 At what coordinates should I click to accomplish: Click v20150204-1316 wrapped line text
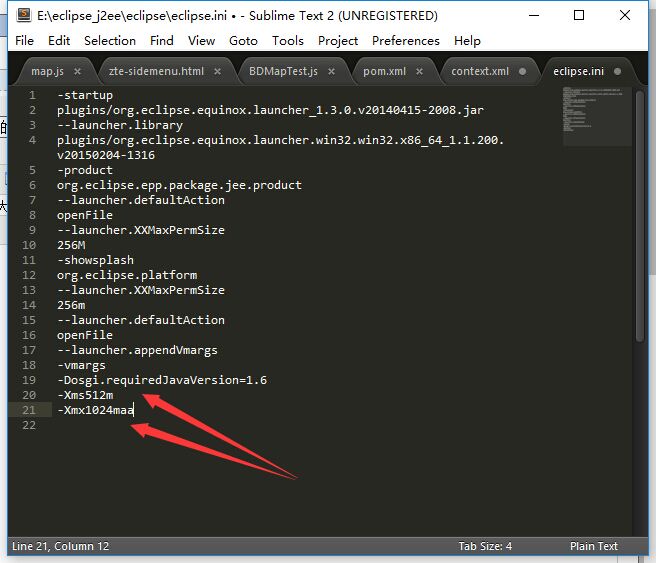pos(106,155)
